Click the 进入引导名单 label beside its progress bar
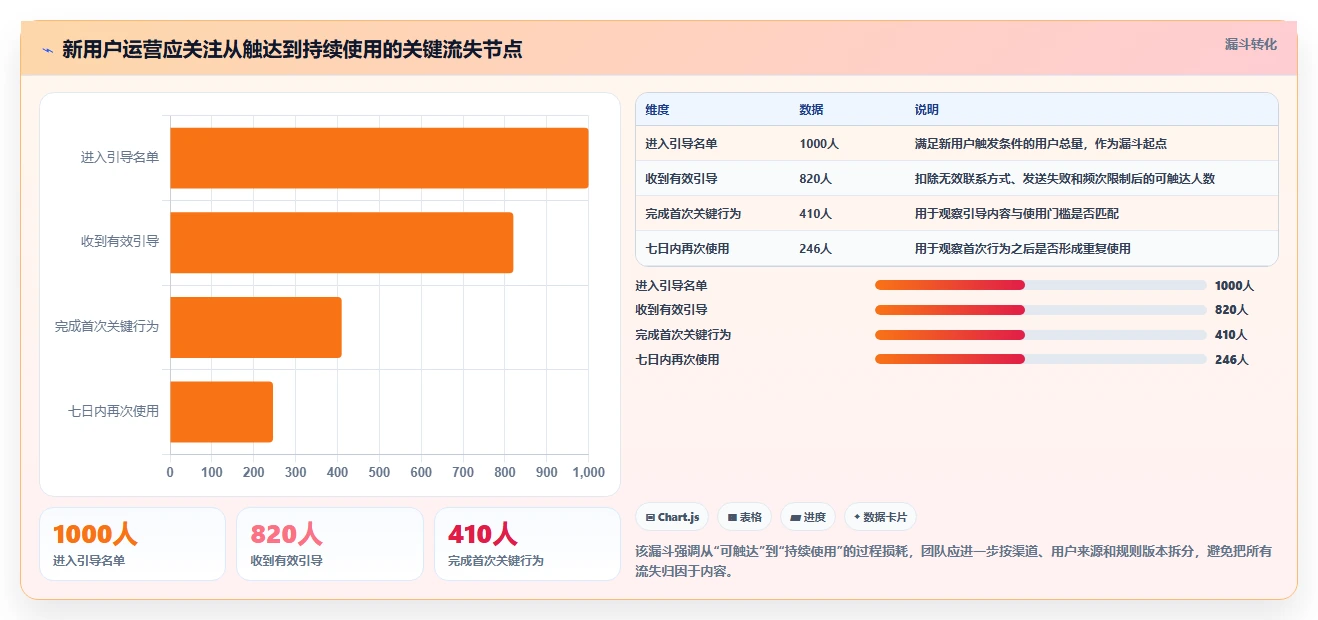 671,286
